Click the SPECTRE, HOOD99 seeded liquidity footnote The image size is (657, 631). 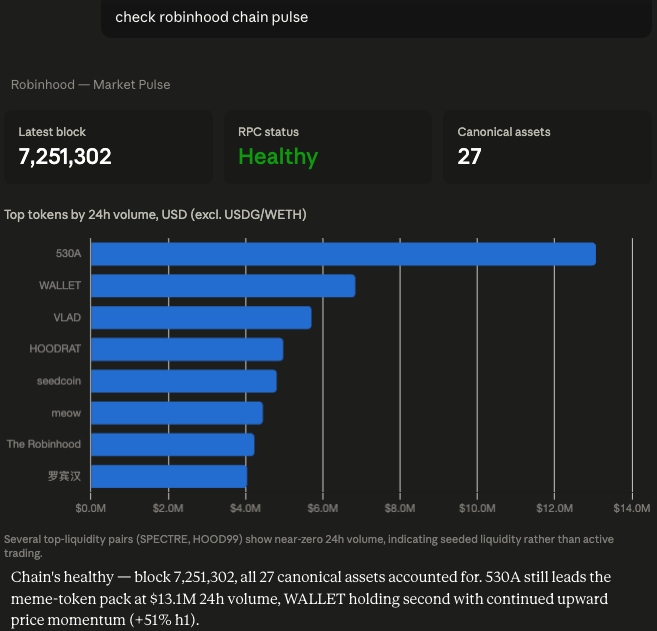pos(309,546)
